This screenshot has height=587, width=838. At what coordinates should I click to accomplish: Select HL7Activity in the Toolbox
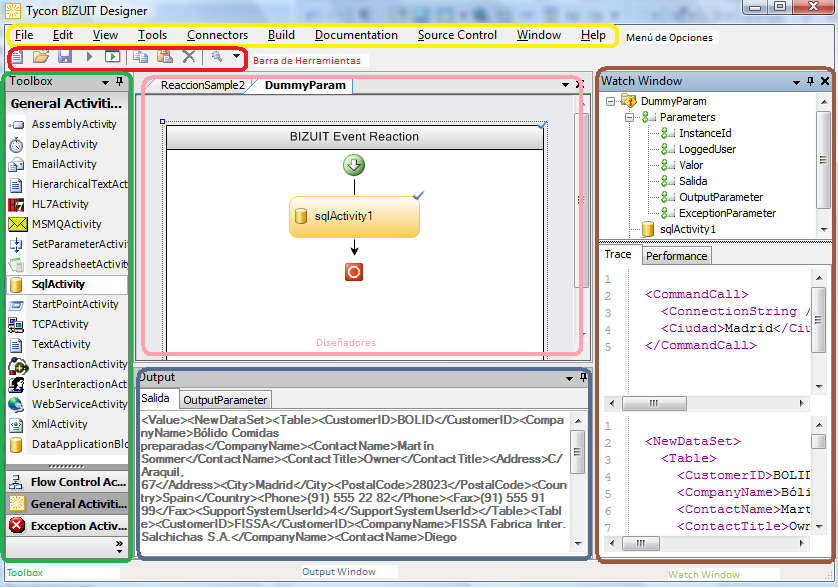68,204
